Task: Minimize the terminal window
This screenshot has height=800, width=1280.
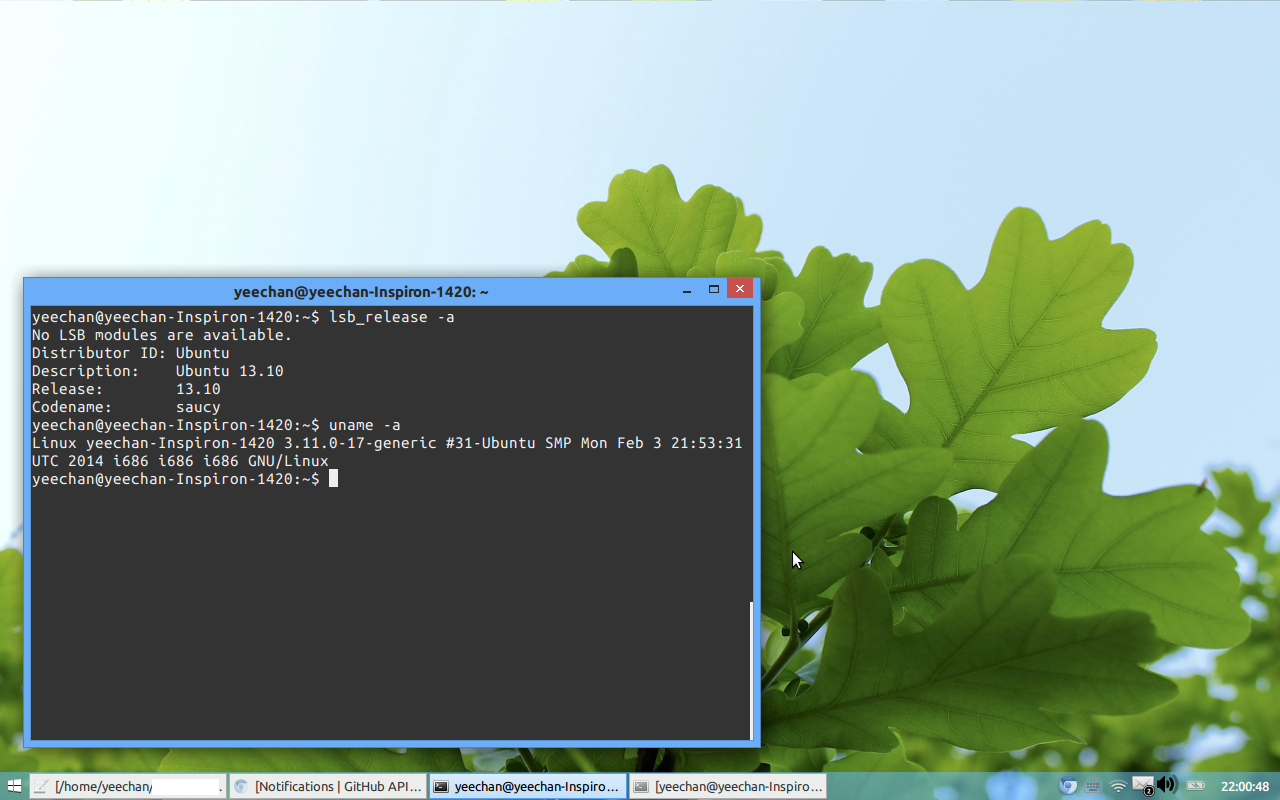Action: (x=687, y=290)
